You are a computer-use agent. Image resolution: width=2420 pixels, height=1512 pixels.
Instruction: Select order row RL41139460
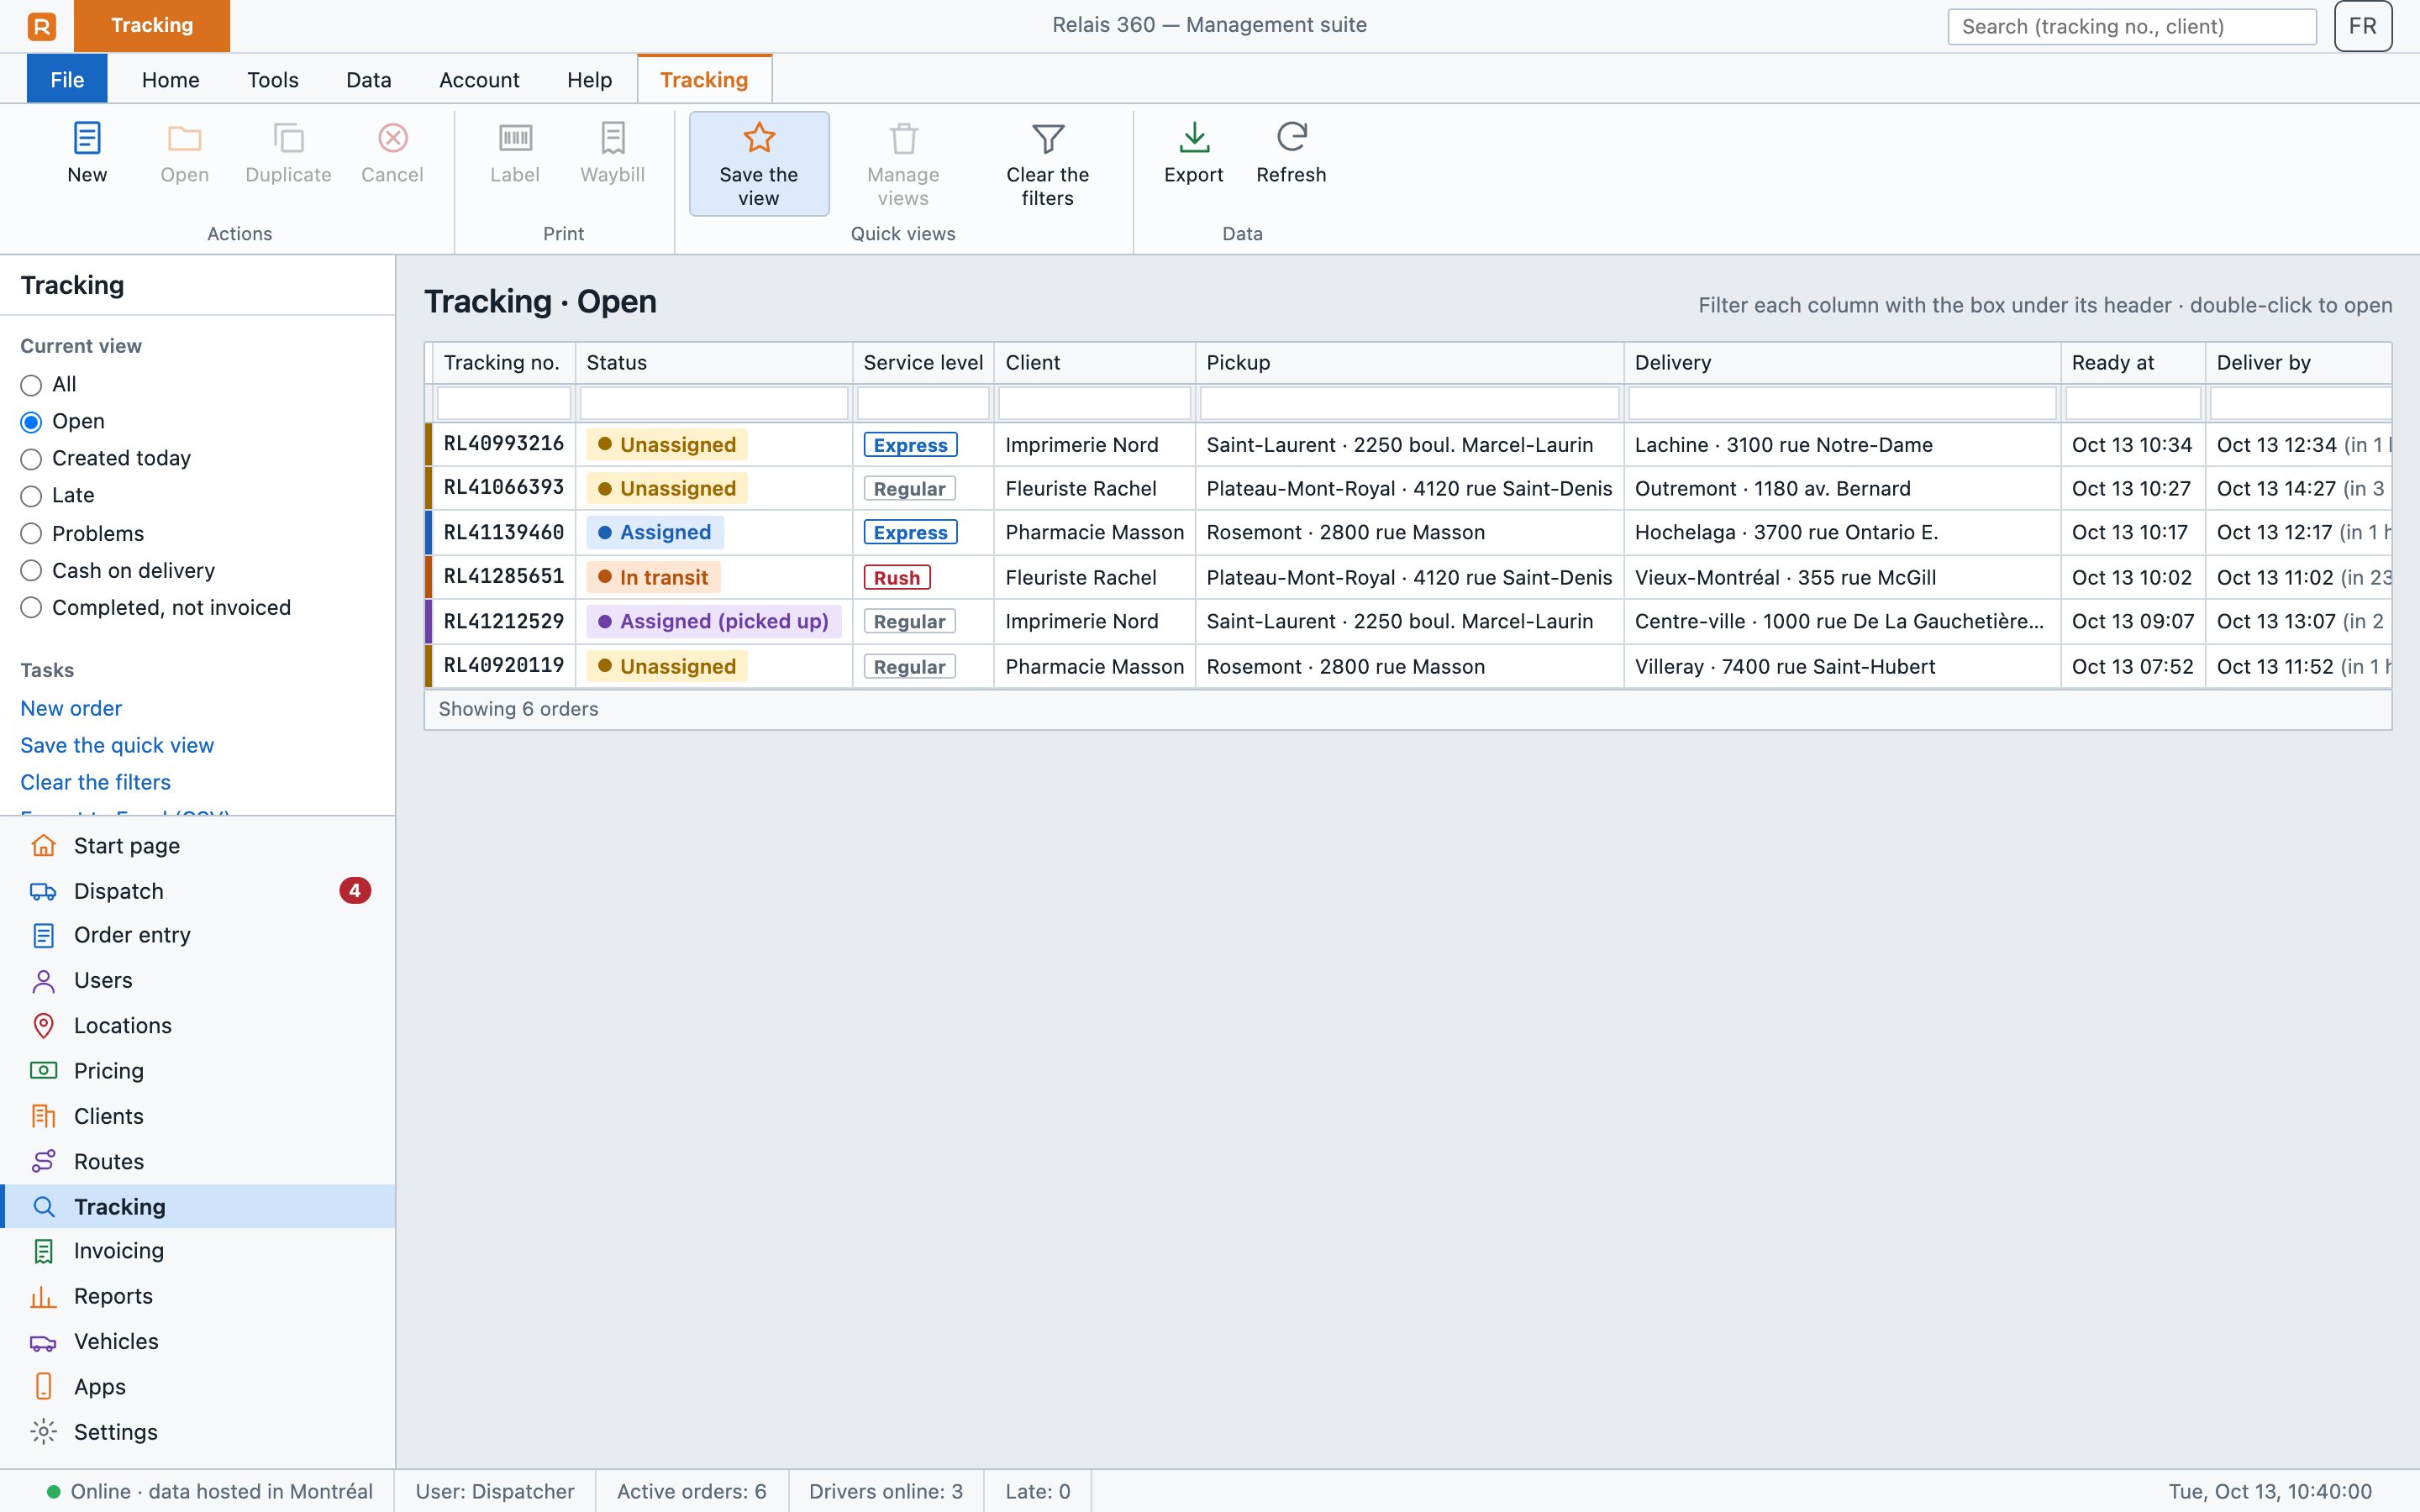pyautogui.click(x=1408, y=533)
